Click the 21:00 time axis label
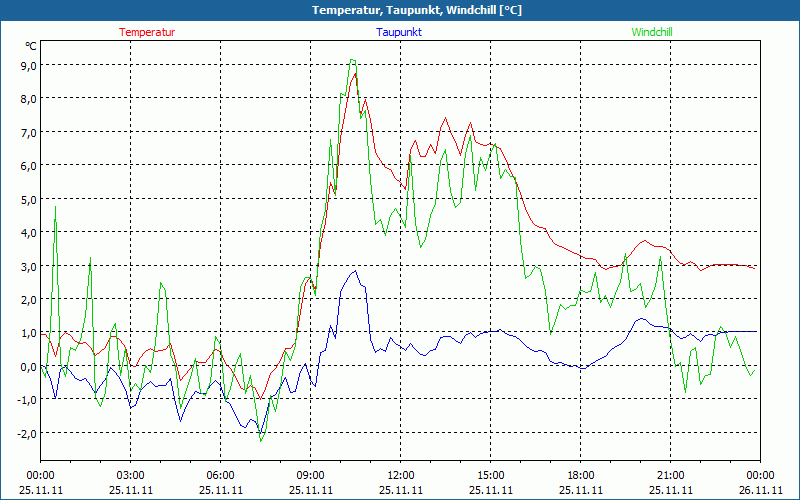This screenshot has width=800, height=500. (x=670, y=475)
